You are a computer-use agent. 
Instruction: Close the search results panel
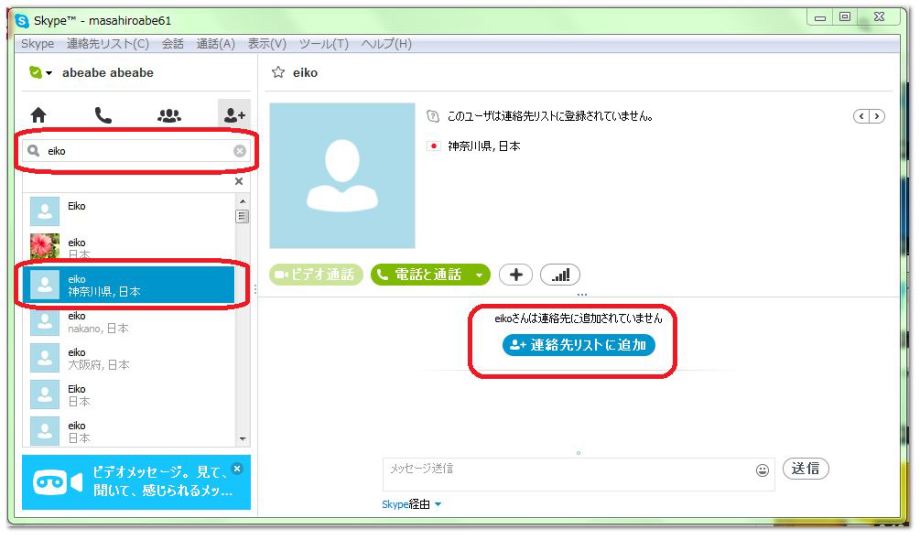click(x=239, y=181)
